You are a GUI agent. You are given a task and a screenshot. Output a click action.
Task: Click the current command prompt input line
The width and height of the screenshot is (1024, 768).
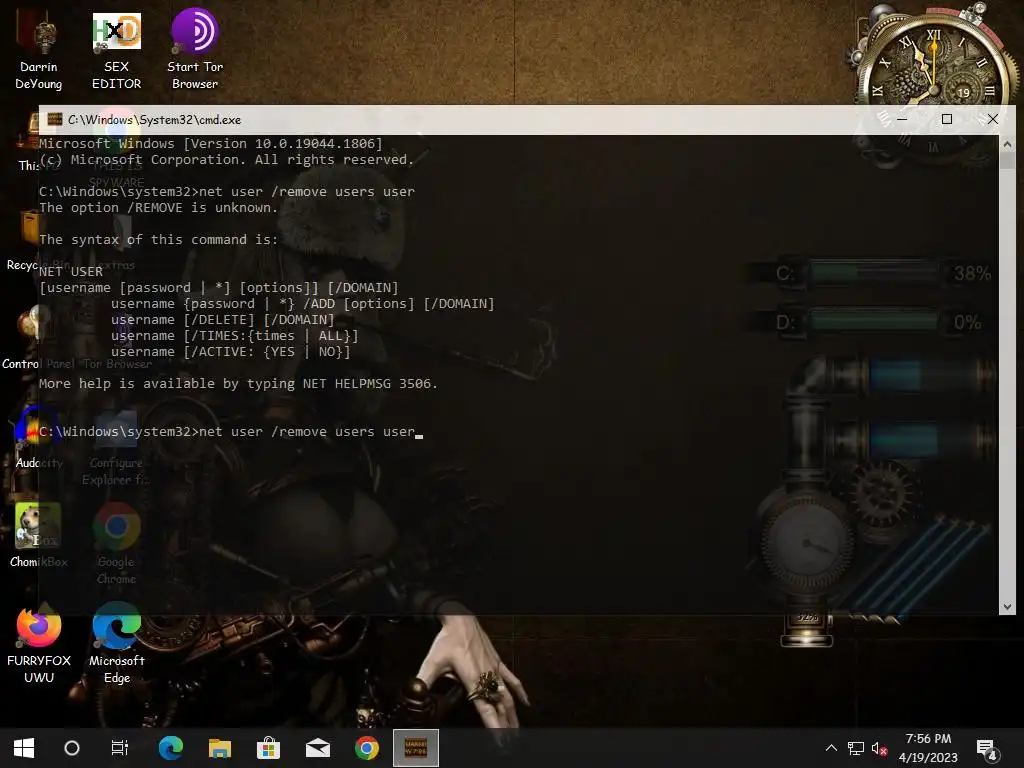pos(230,432)
